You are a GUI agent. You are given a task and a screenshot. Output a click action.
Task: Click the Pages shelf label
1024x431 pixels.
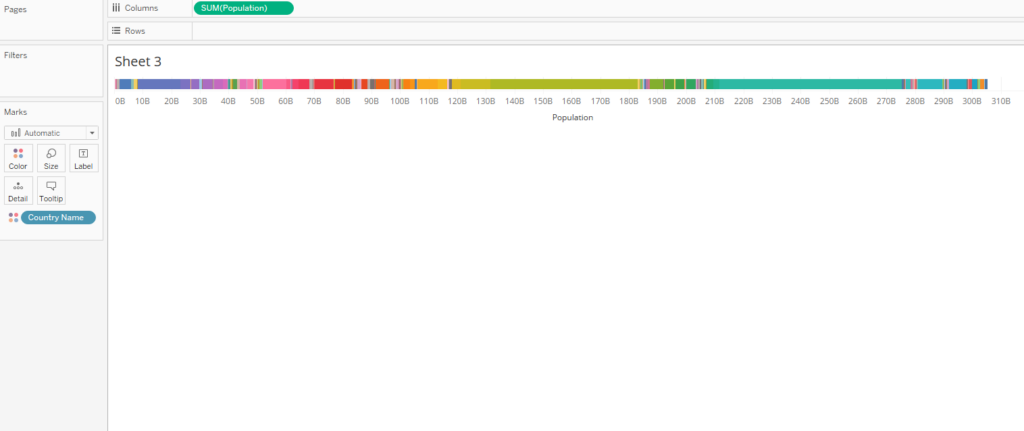tap(16, 10)
